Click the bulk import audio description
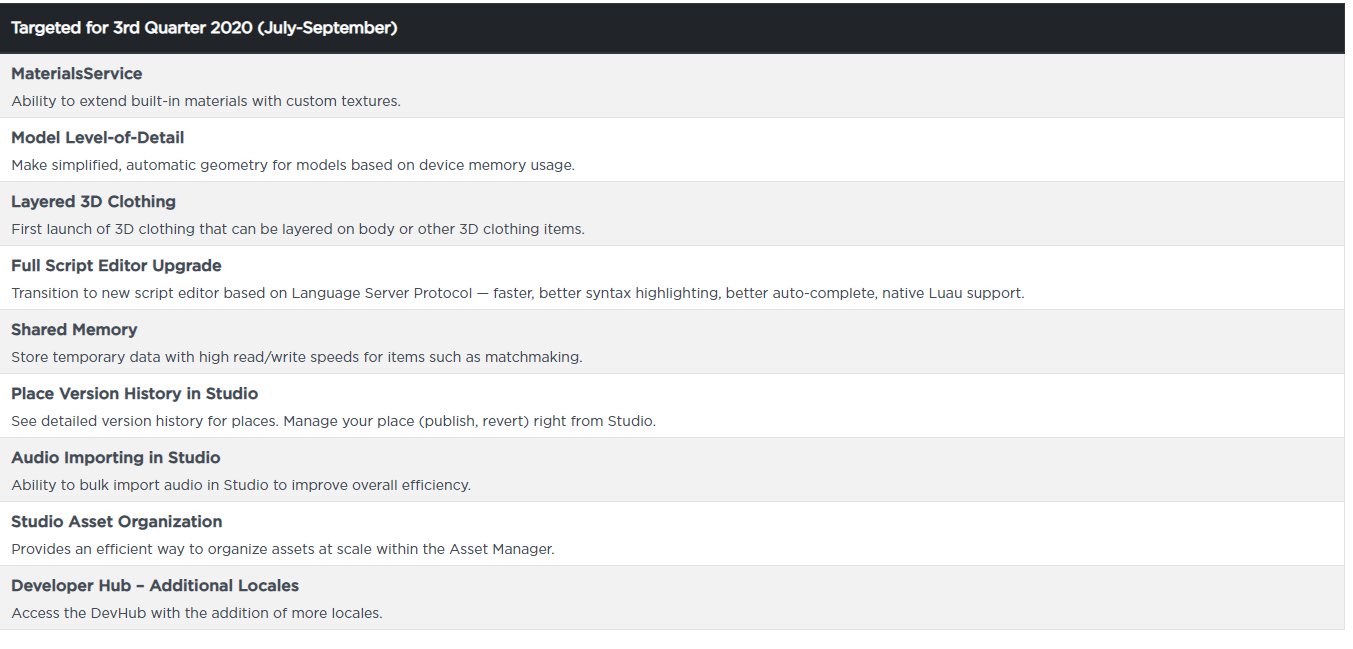The image size is (1353, 649). click(x=241, y=485)
